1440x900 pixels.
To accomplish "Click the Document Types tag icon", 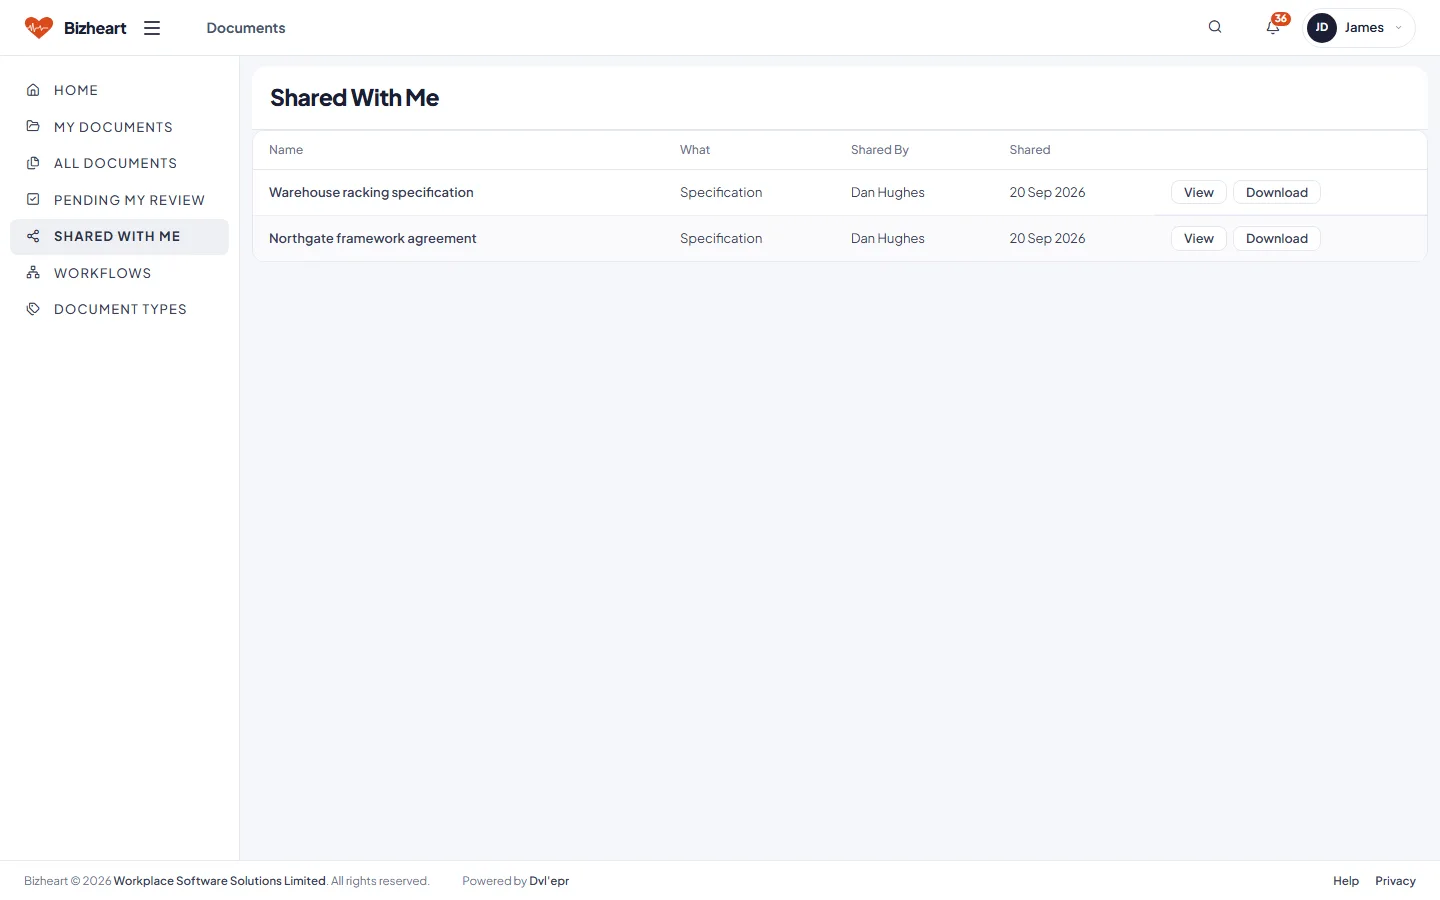I will click(x=33, y=309).
